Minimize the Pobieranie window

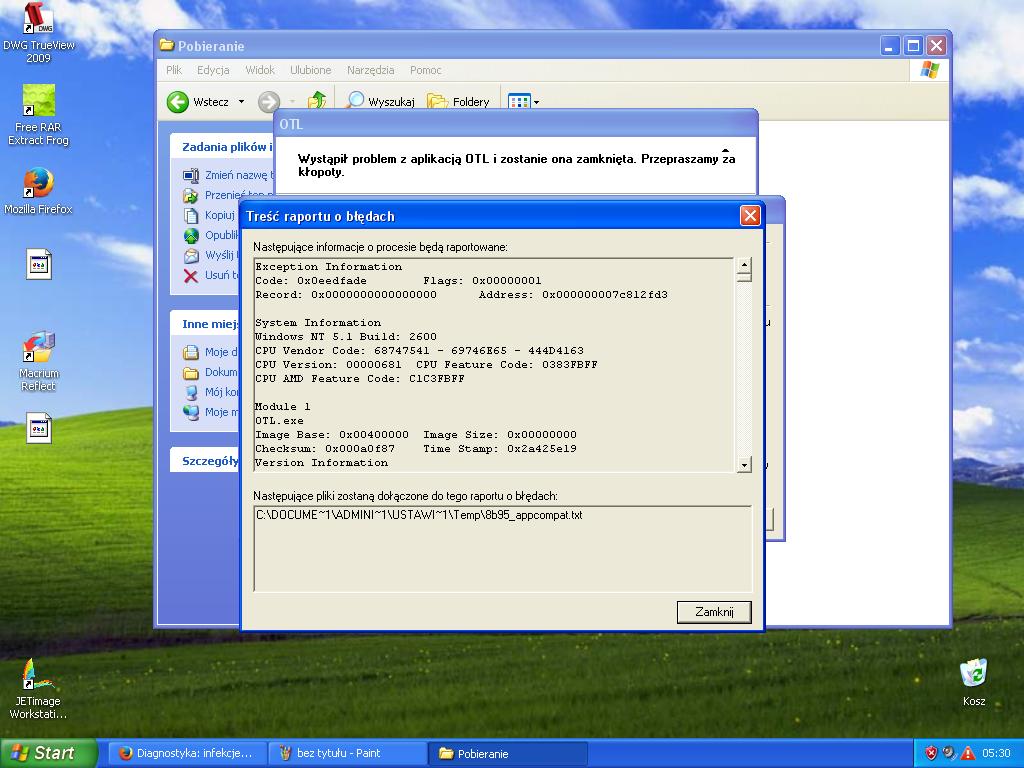coord(889,46)
